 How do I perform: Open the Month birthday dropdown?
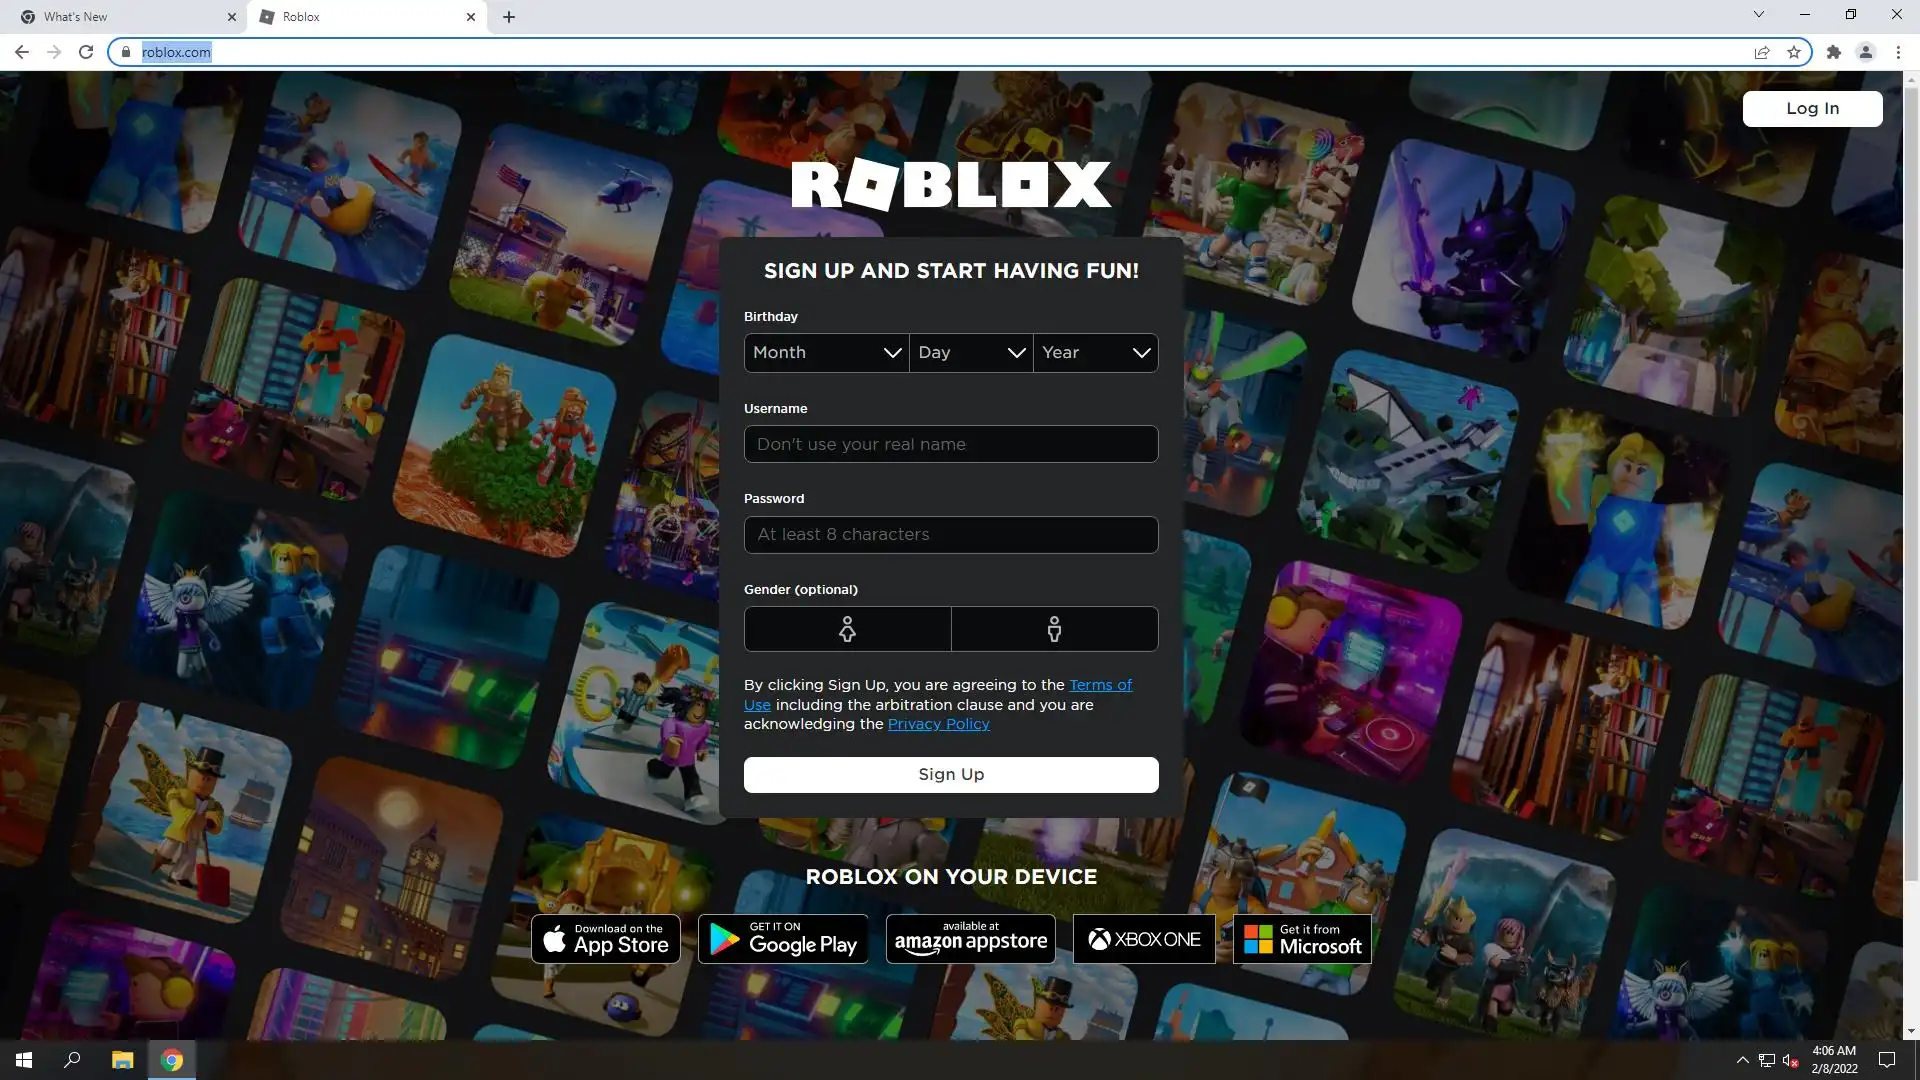tap(826, 353)
